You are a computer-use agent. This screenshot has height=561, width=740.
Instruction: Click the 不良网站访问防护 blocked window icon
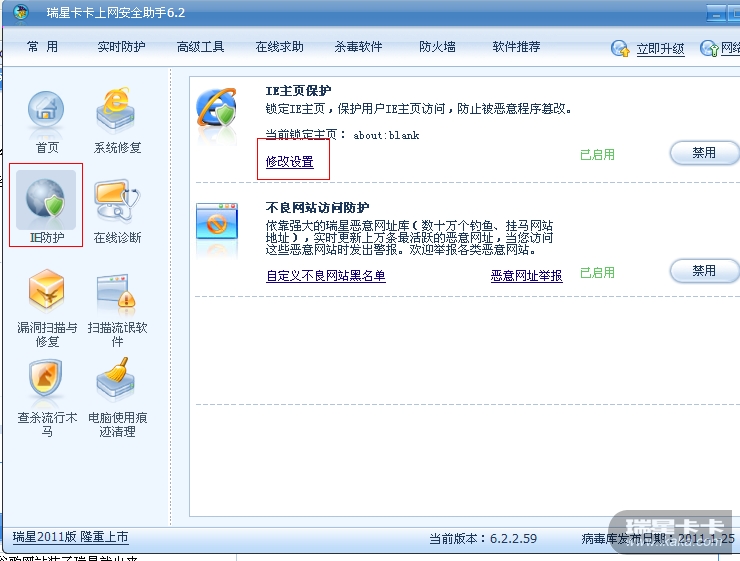pyautogui.click(x=217, y=221)
